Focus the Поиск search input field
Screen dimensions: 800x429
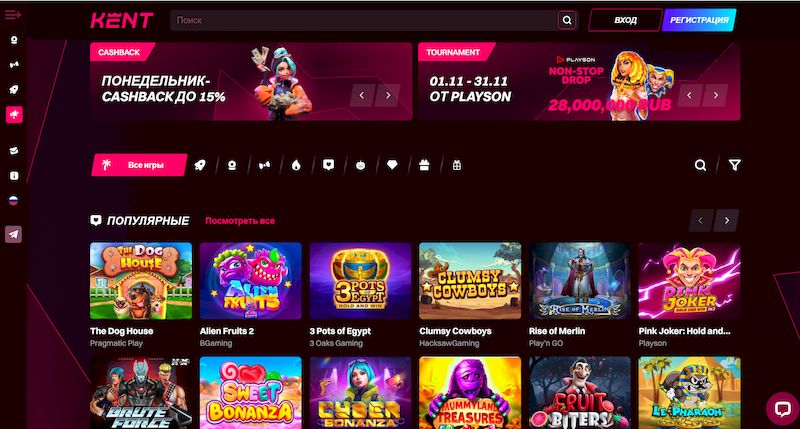click(363, 20)
